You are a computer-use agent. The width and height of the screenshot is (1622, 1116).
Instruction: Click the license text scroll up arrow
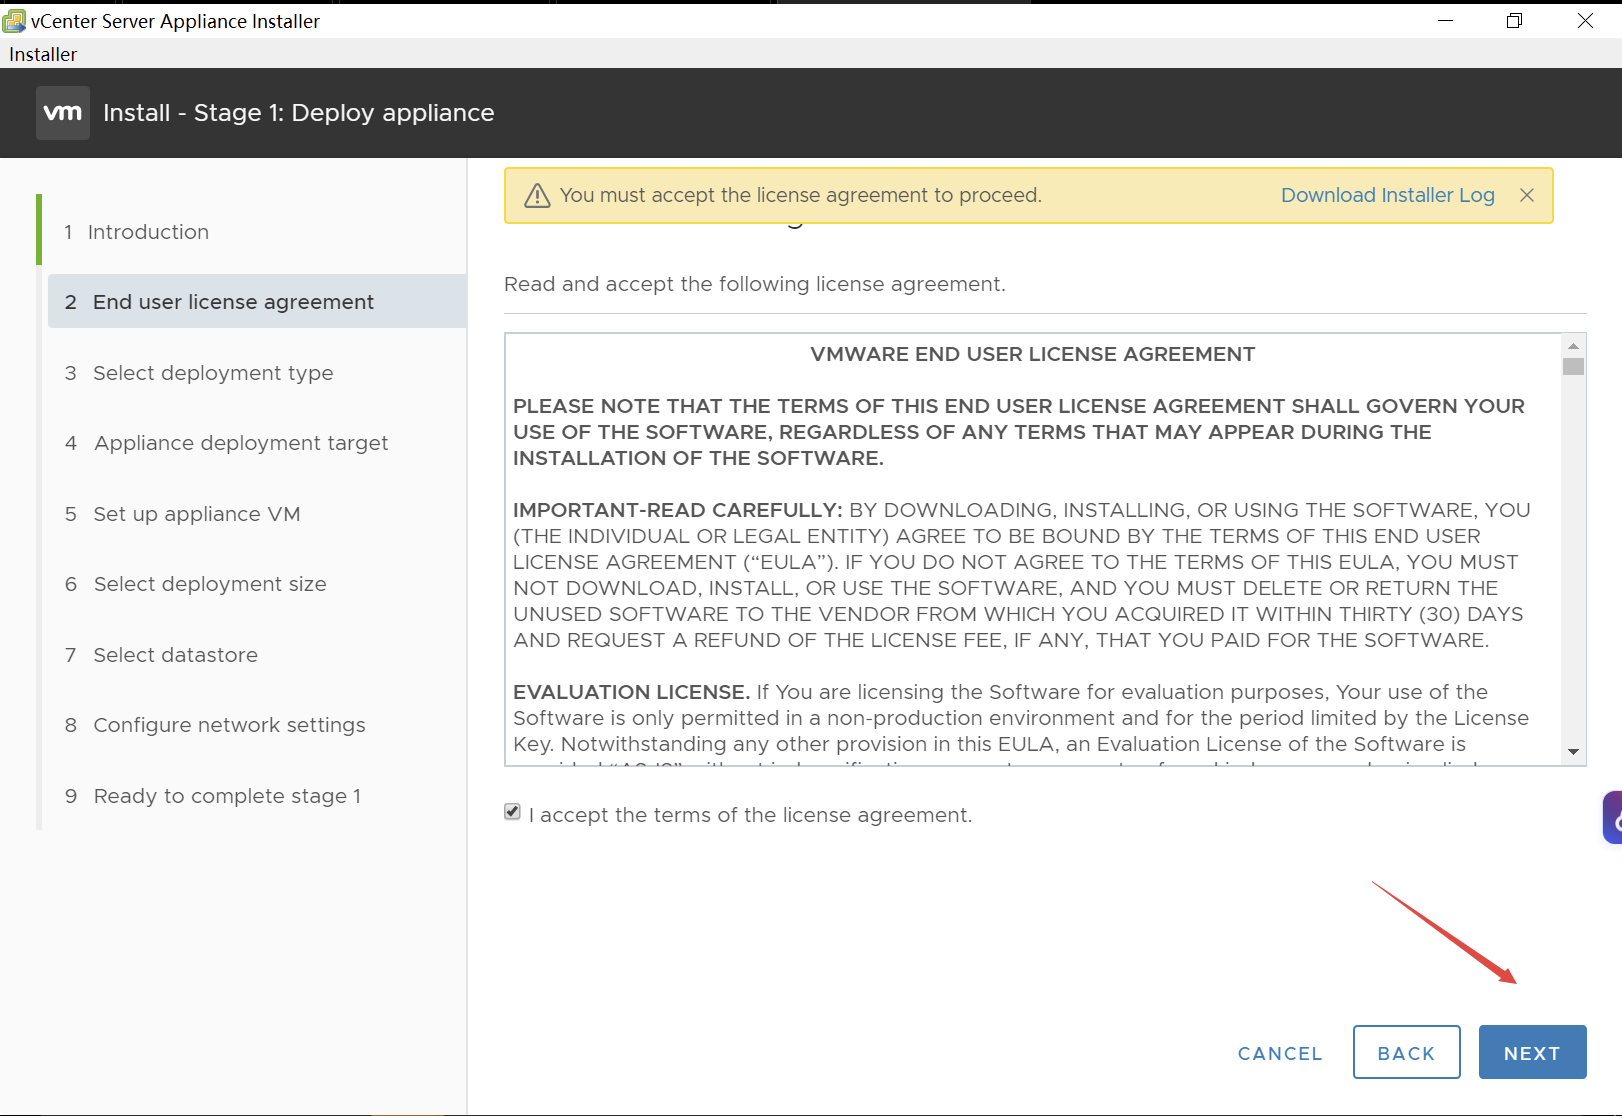pyautogui.click(x=1573, y=346)
